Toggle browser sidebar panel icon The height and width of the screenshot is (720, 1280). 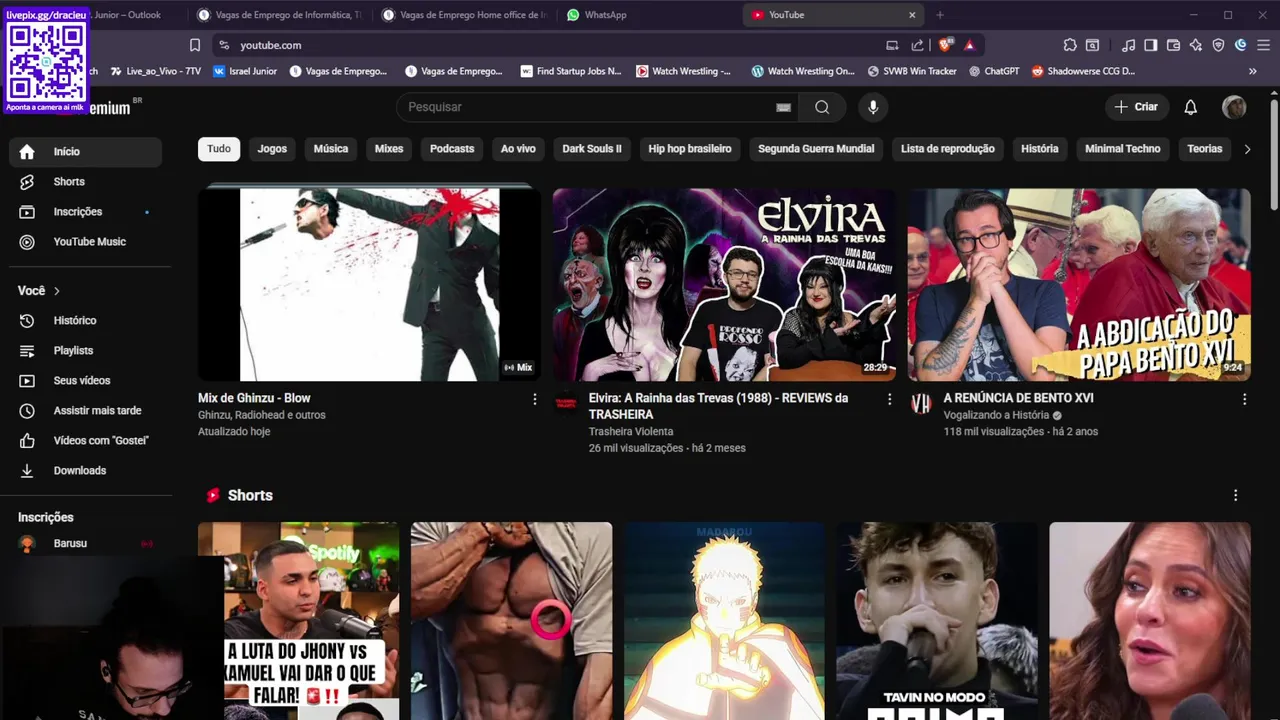pos(1151,45)
